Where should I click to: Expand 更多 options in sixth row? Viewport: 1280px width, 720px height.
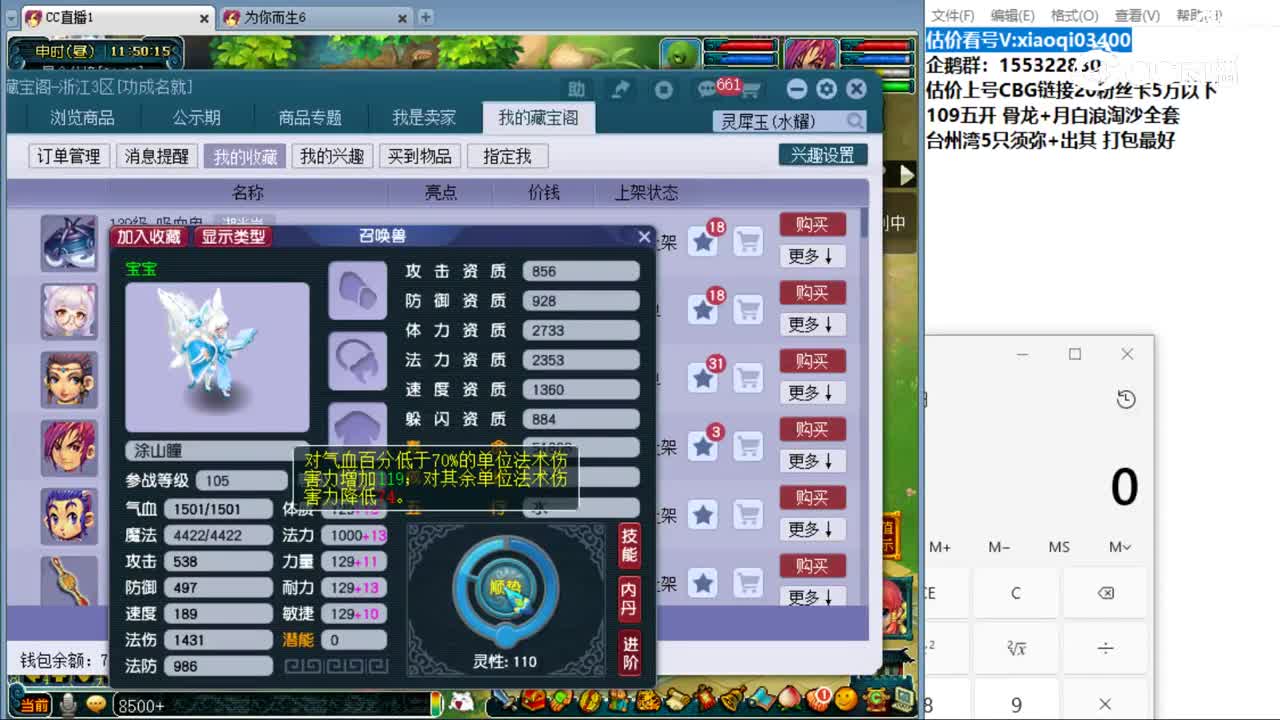pyautogui.click(x=812, y=596)
